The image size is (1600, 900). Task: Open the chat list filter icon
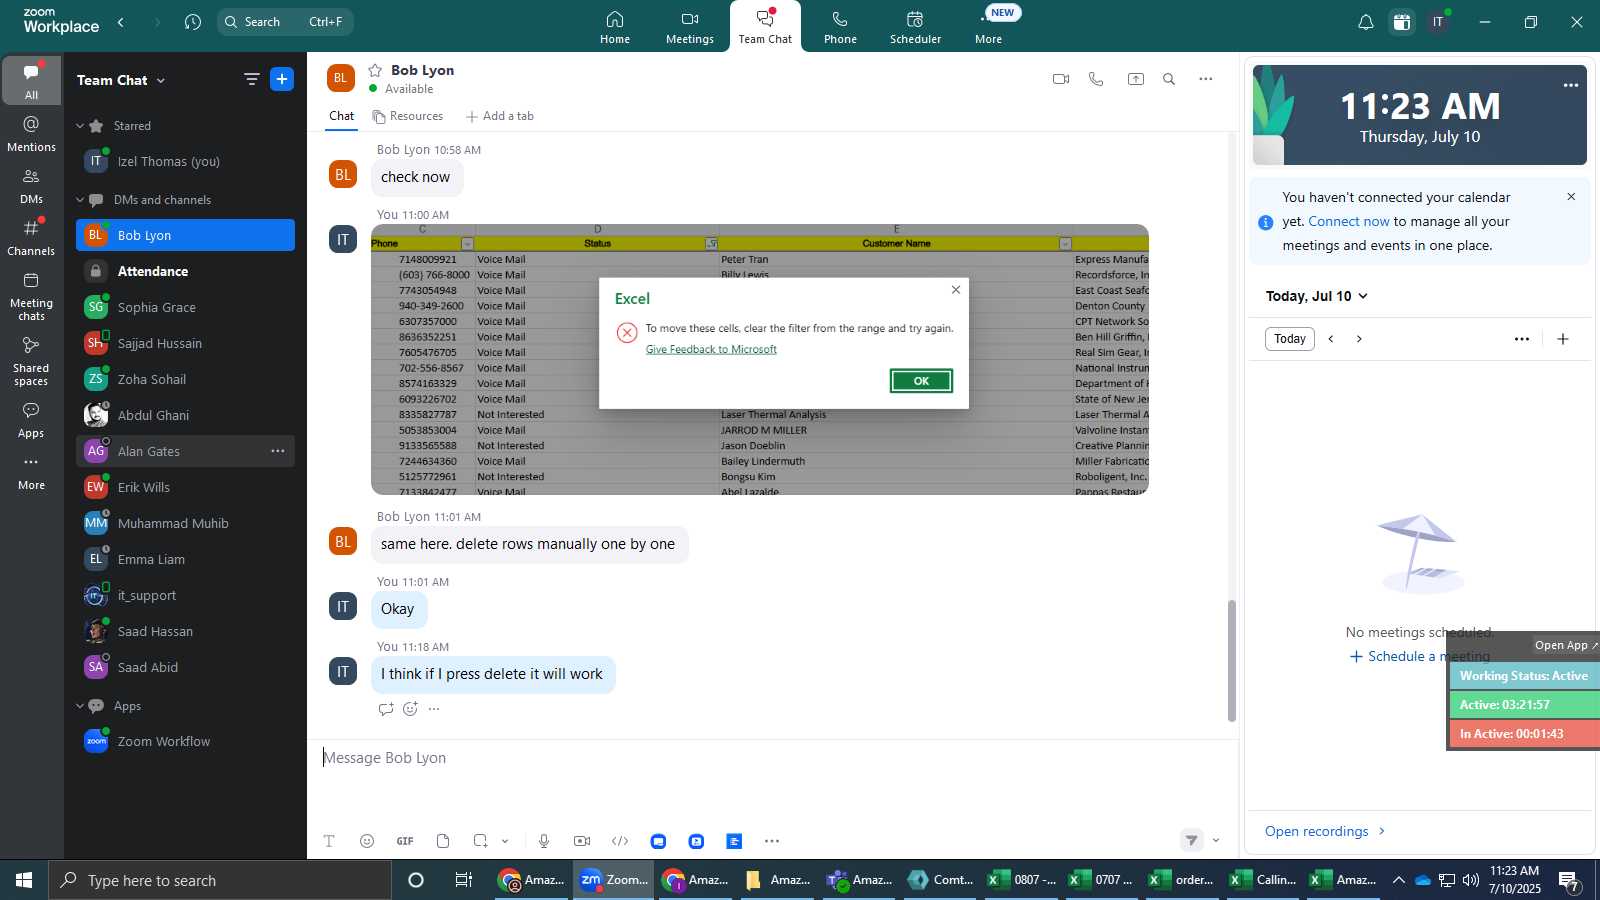point(252,79)
